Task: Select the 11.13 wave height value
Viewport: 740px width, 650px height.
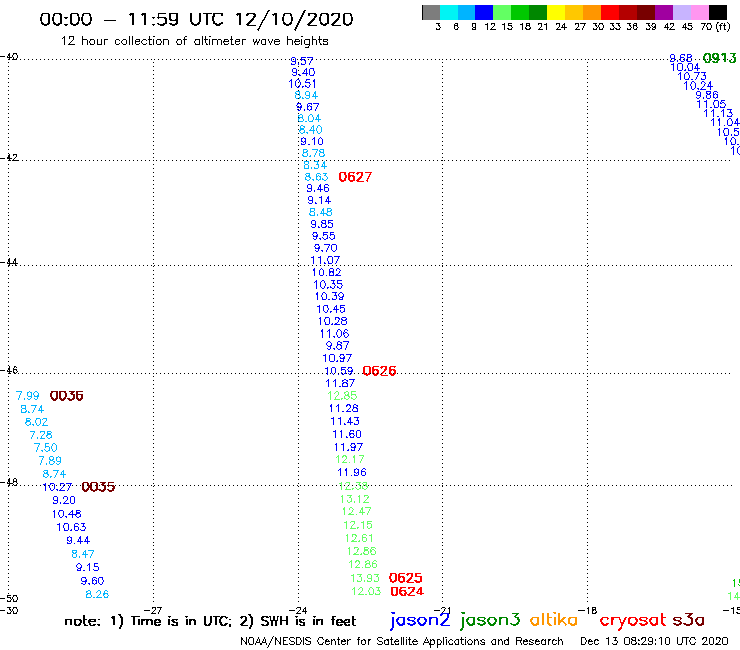Action: click(718, 113)
